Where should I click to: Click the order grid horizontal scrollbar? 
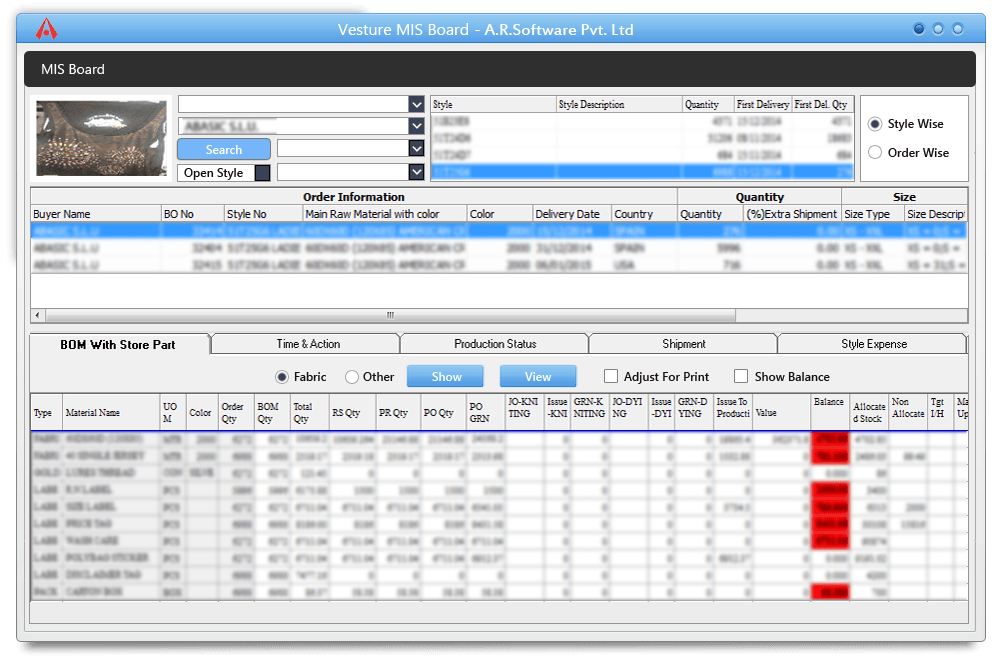[390, 315]
